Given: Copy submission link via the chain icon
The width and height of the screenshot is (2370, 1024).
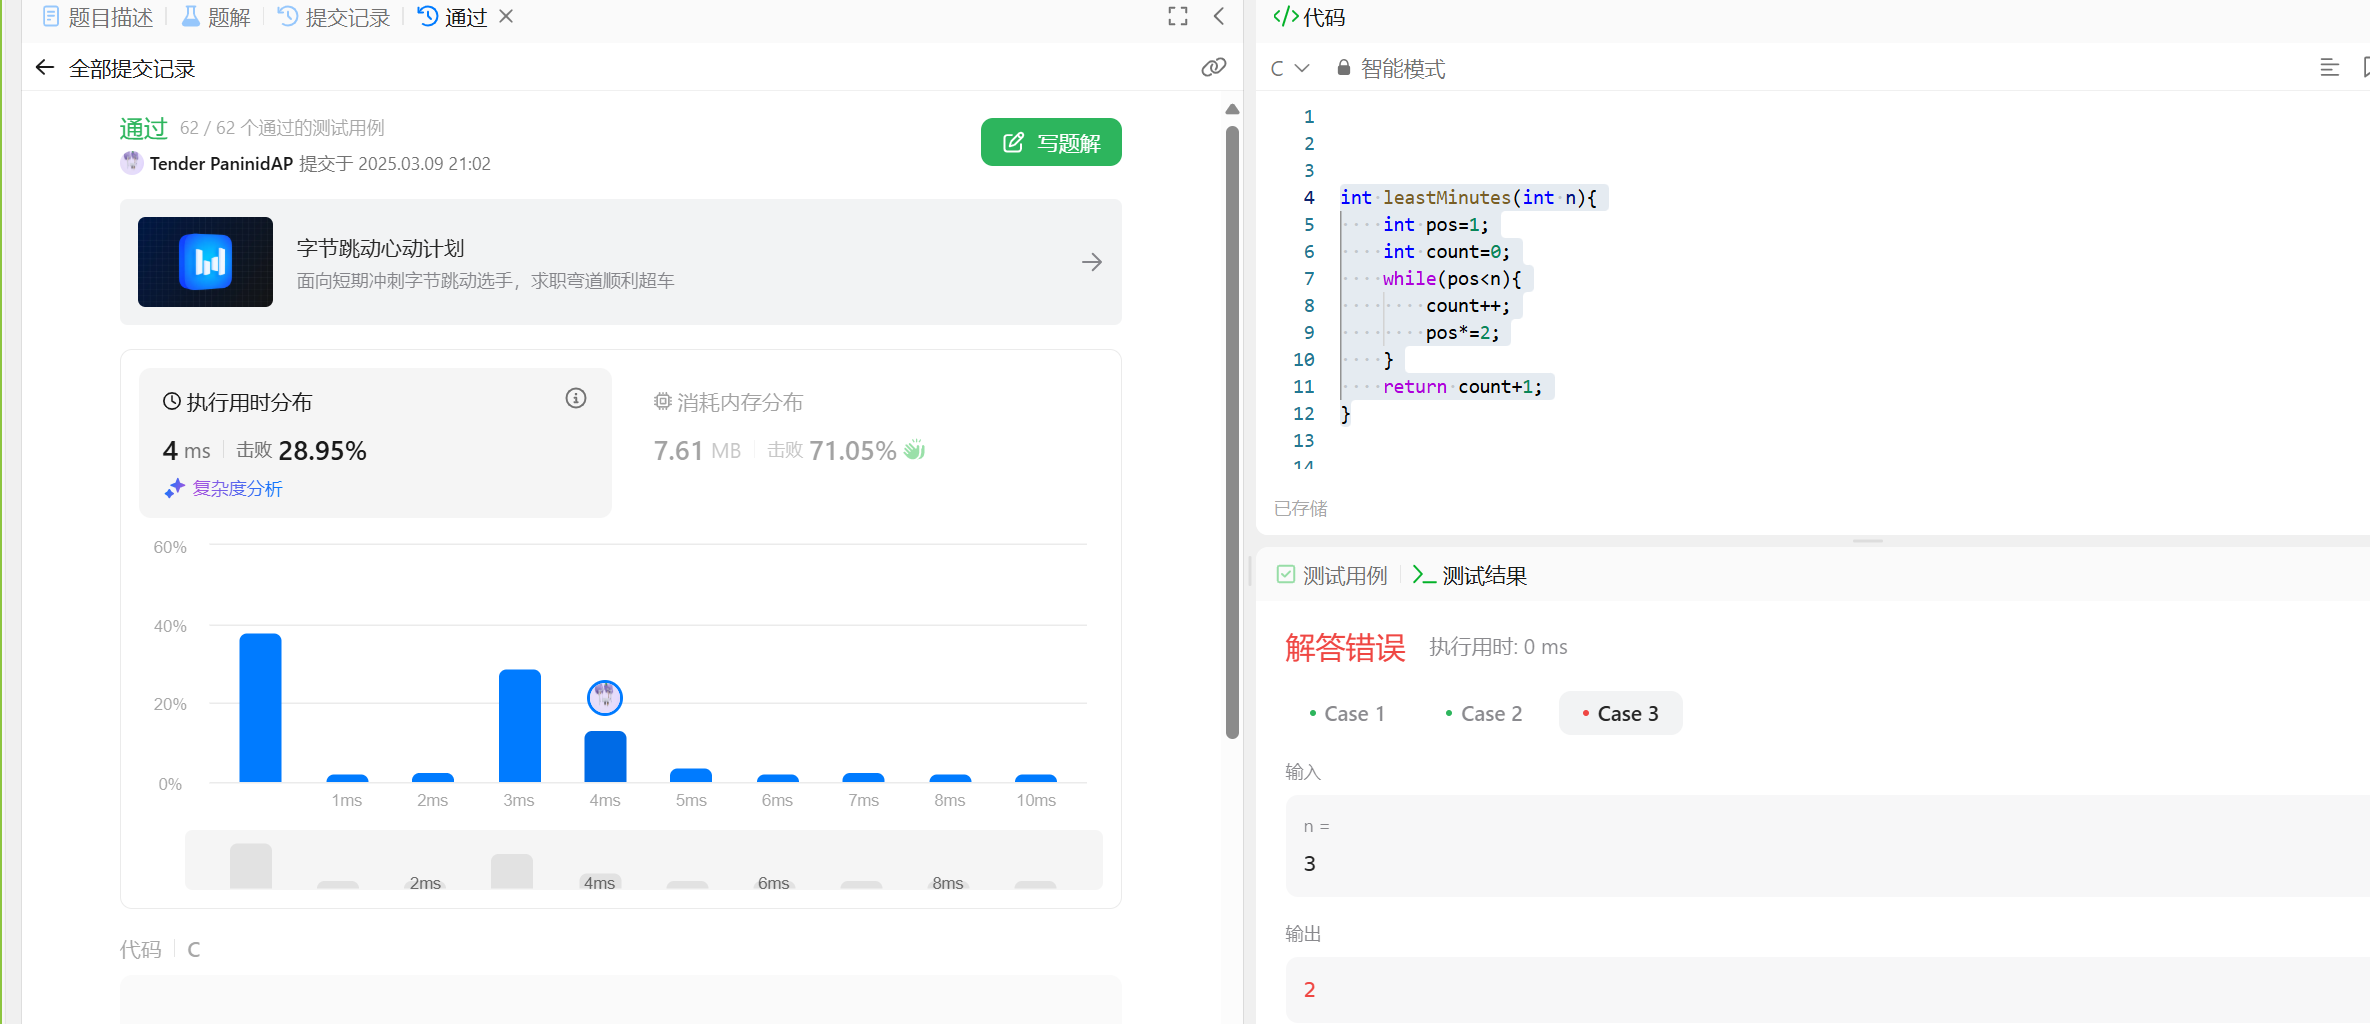Looking at the screenshot, I should pyautogui.click(x=1213, y=68).
